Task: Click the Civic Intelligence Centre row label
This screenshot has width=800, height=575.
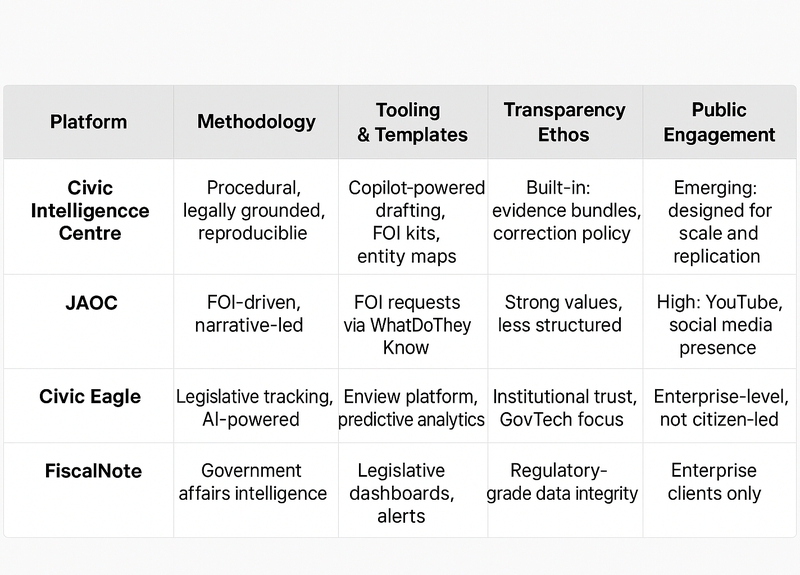Action: pos(88,211)
